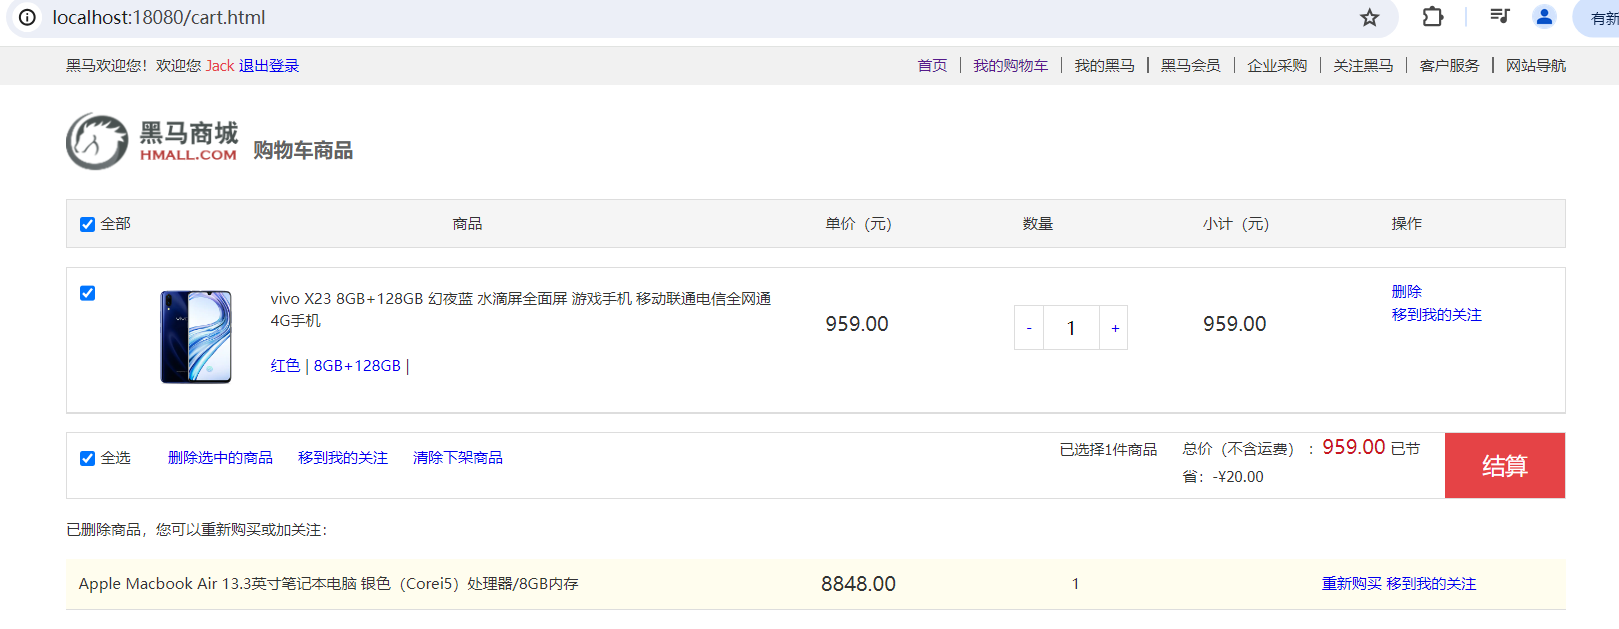Open 关注黑马 in top navigation
This screenshot has height=629, width=1619.
click(1363, 66)
